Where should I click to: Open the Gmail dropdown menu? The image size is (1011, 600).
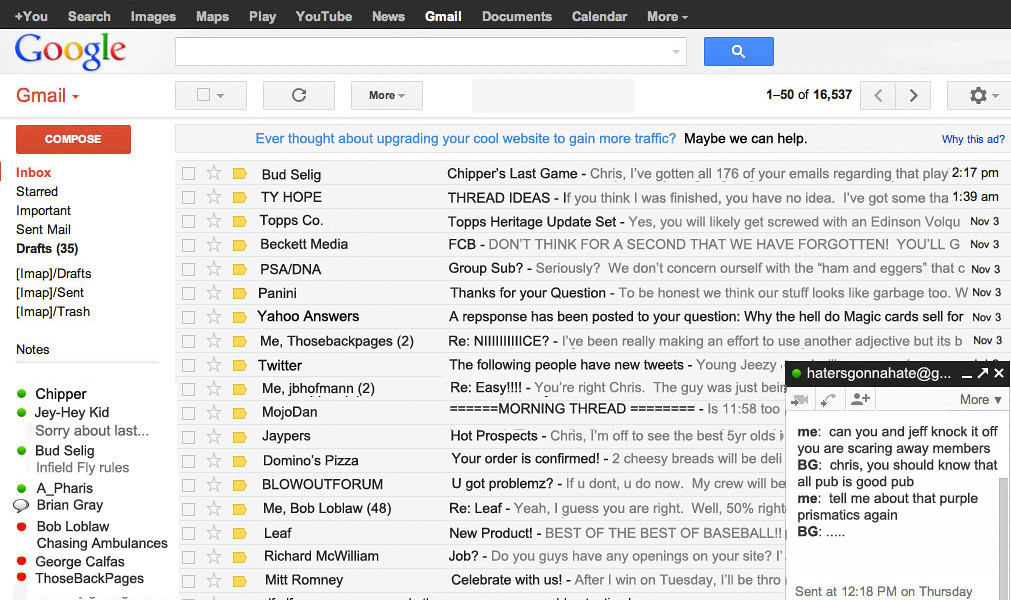(x=47, y=95)
